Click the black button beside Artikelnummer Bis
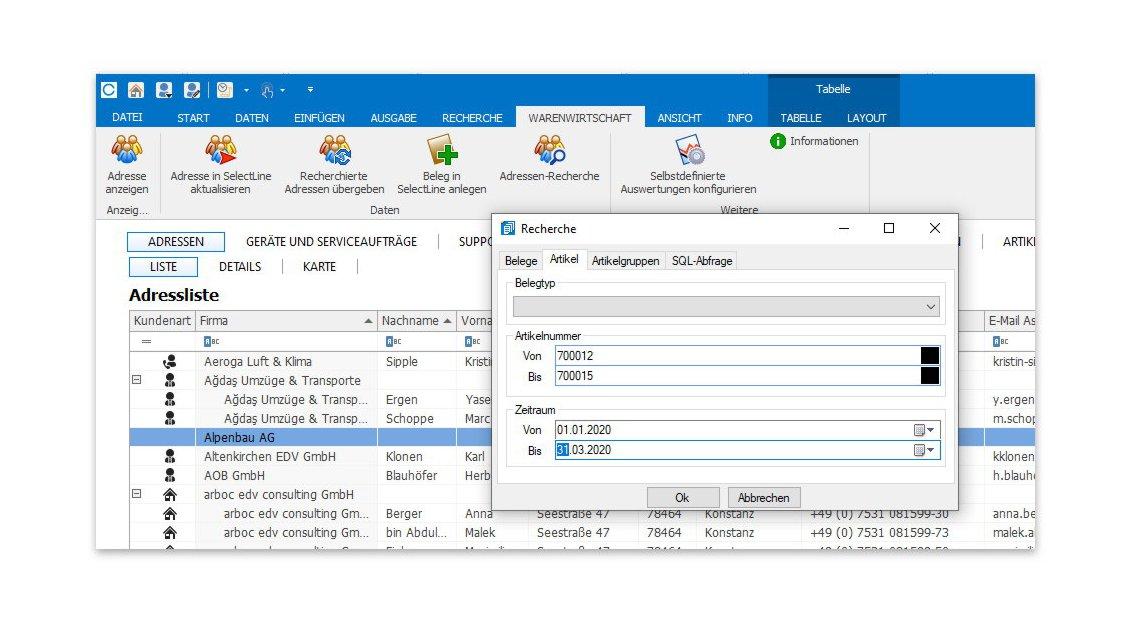 click(x=930, y=375)
